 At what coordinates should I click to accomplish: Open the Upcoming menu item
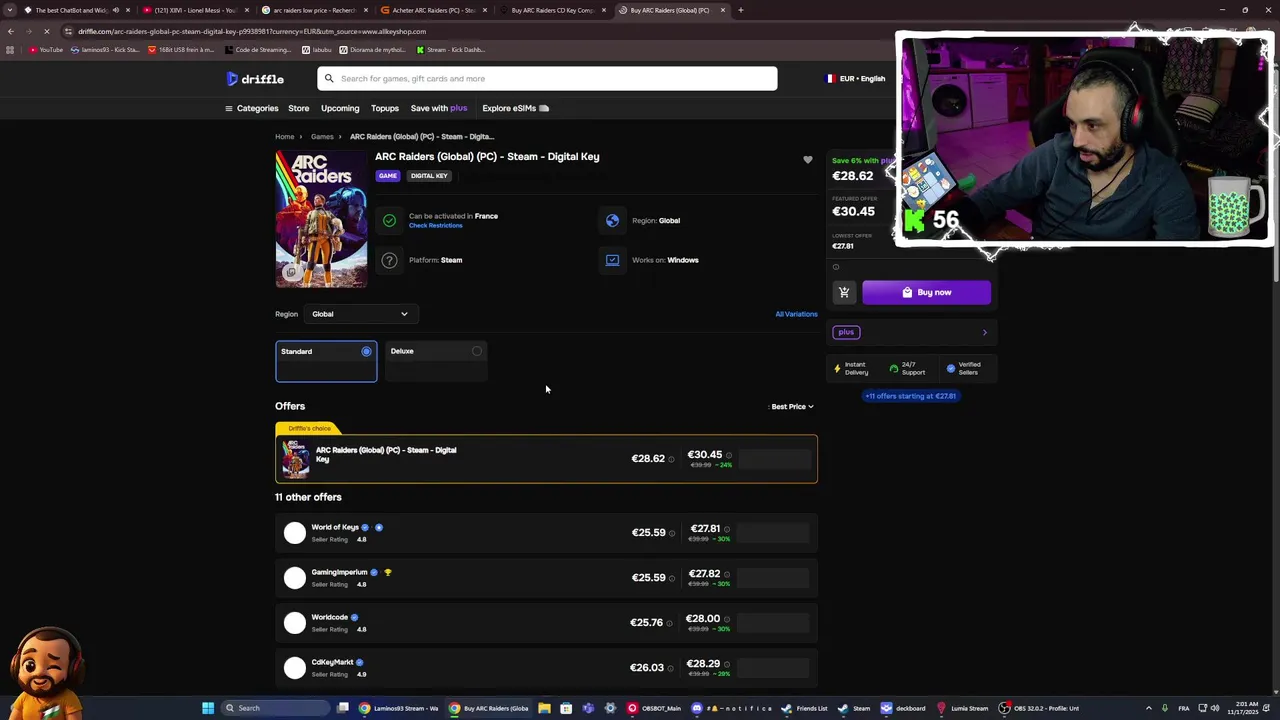click(x=340, y=108)
